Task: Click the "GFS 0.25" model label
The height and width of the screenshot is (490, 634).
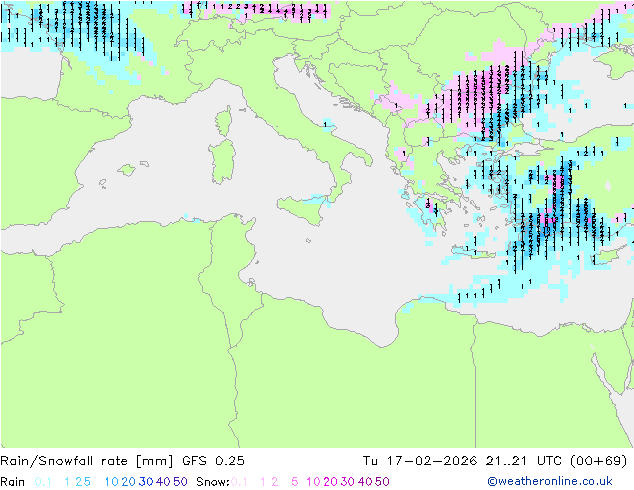Action: [213, 461]
